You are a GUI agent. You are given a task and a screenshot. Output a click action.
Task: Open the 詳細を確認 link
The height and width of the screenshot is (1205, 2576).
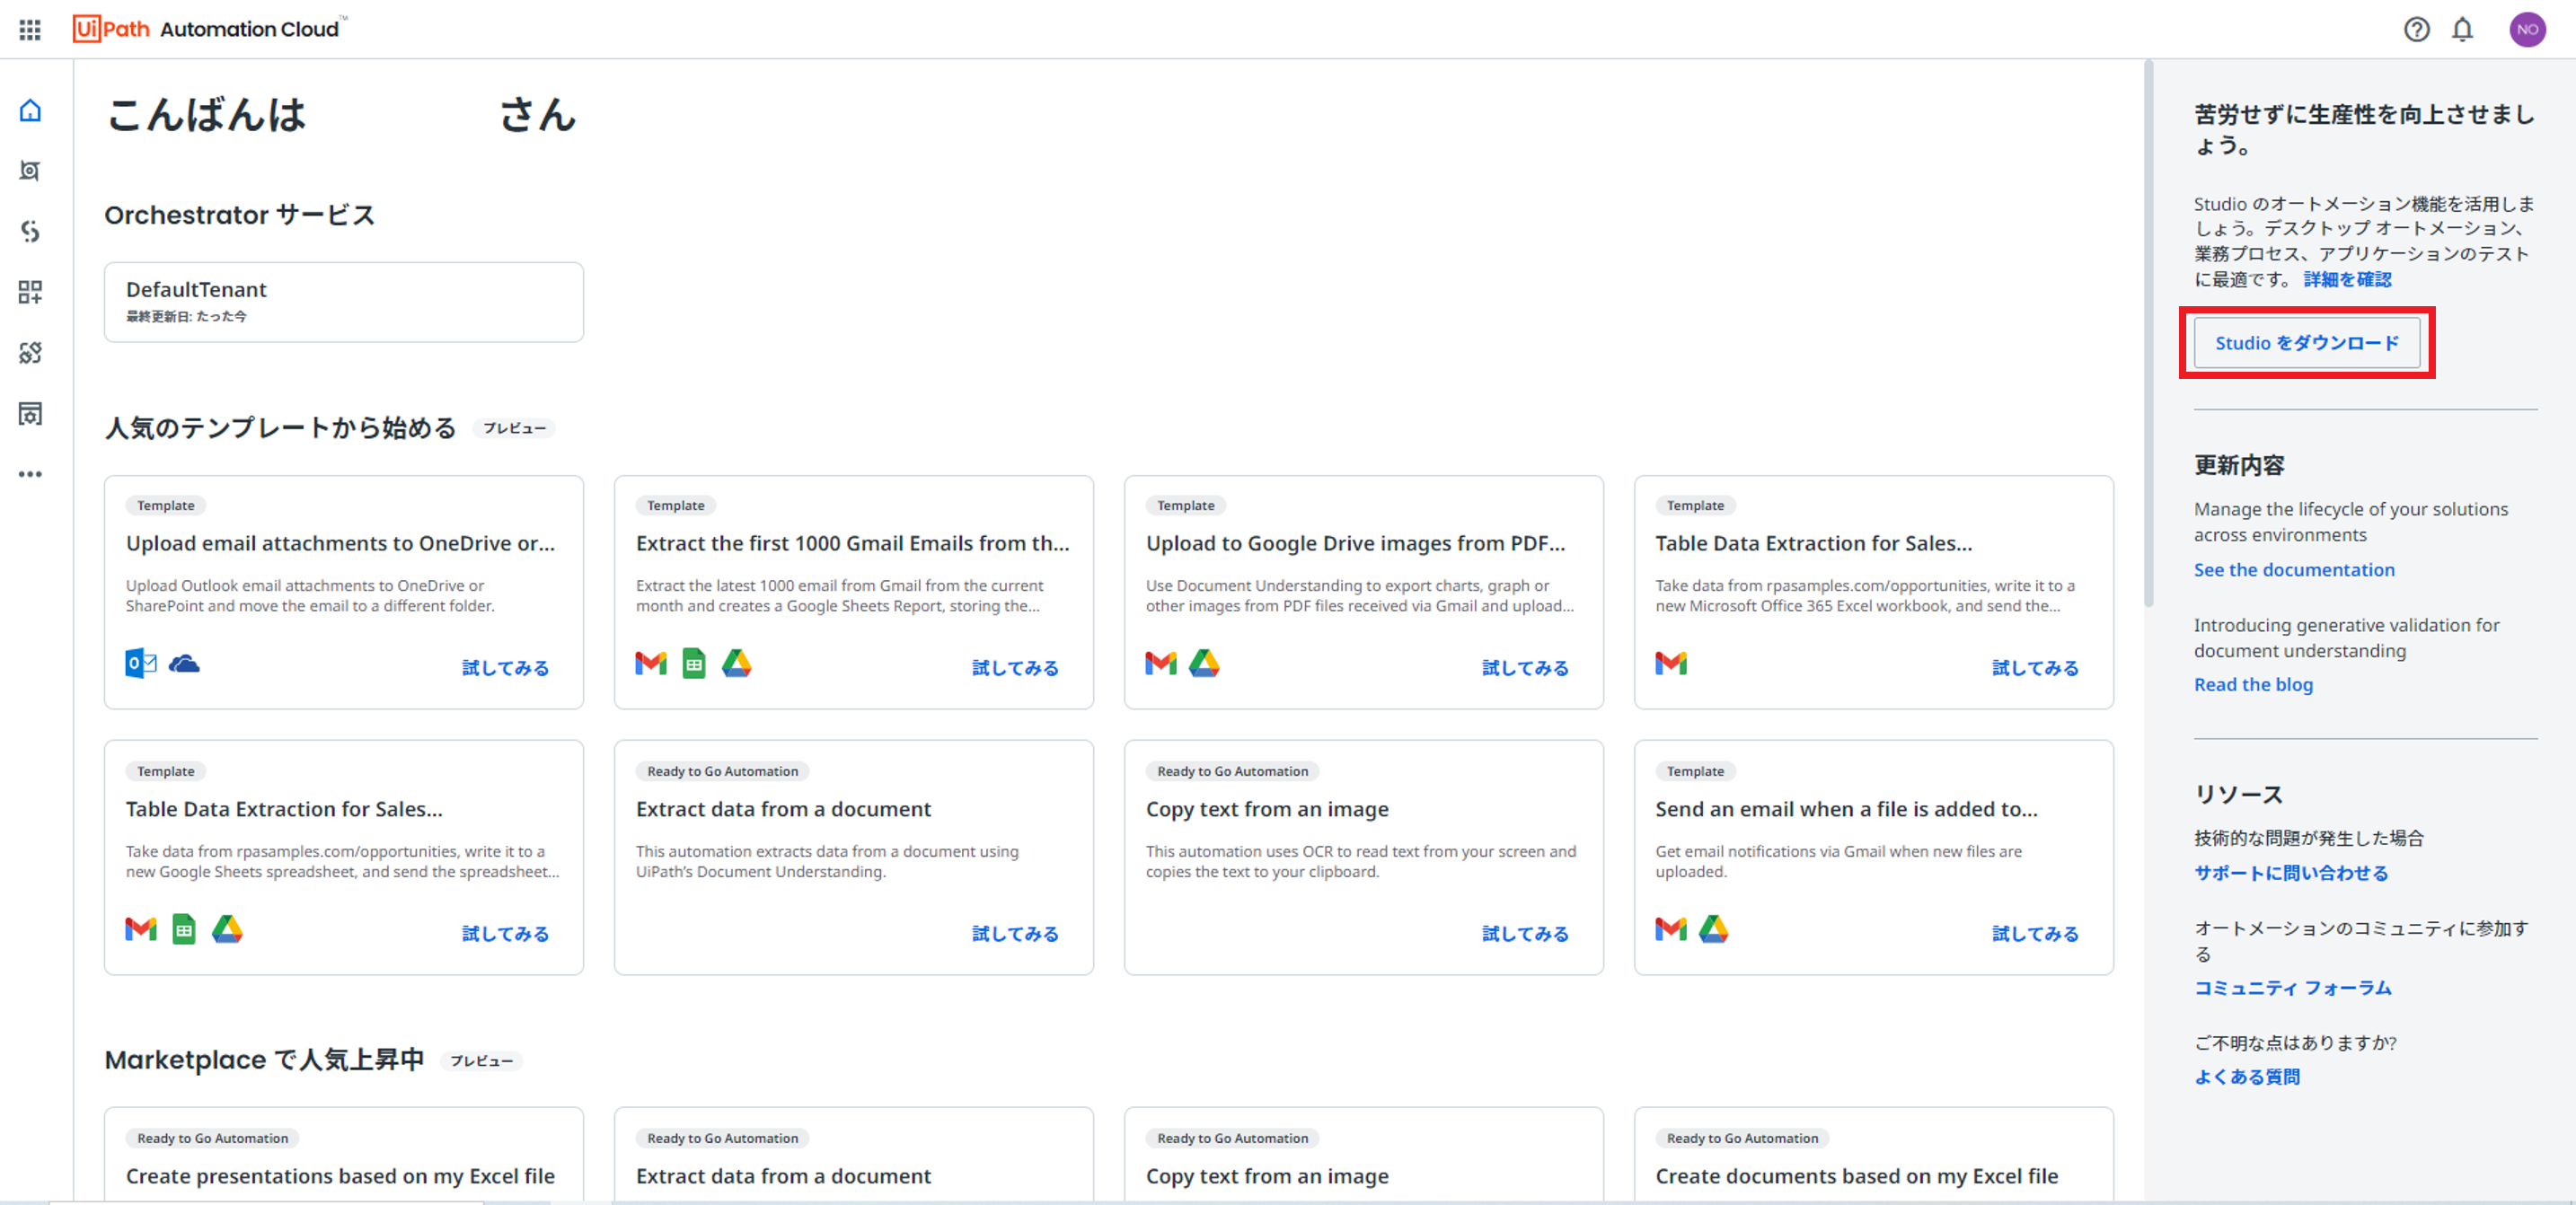point(2347,279)
